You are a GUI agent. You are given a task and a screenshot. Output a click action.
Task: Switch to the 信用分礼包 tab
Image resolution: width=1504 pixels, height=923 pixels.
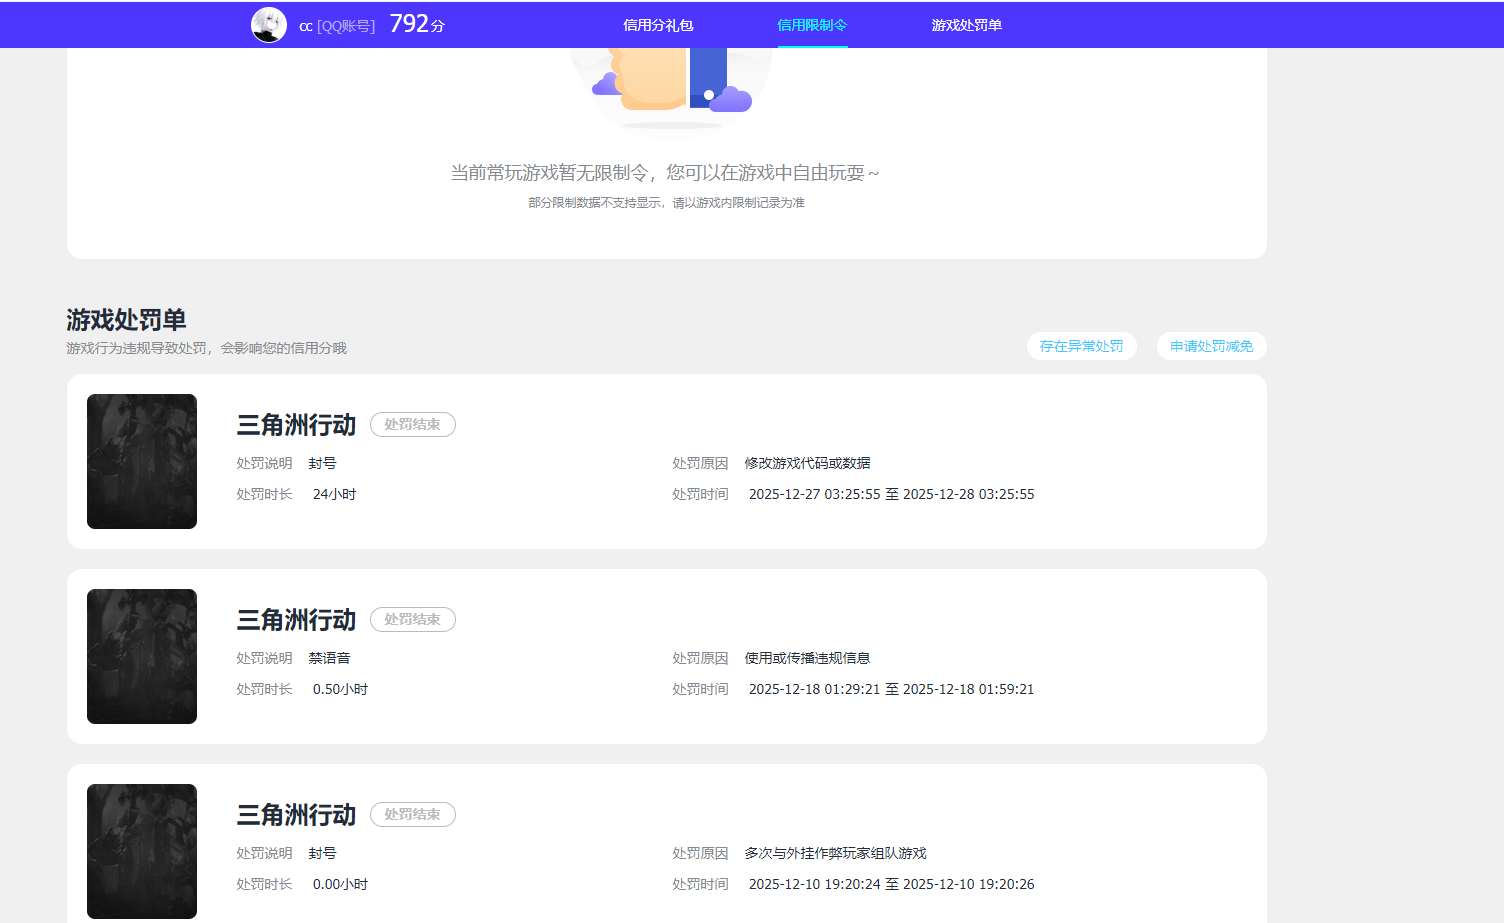tap(659, 24)
